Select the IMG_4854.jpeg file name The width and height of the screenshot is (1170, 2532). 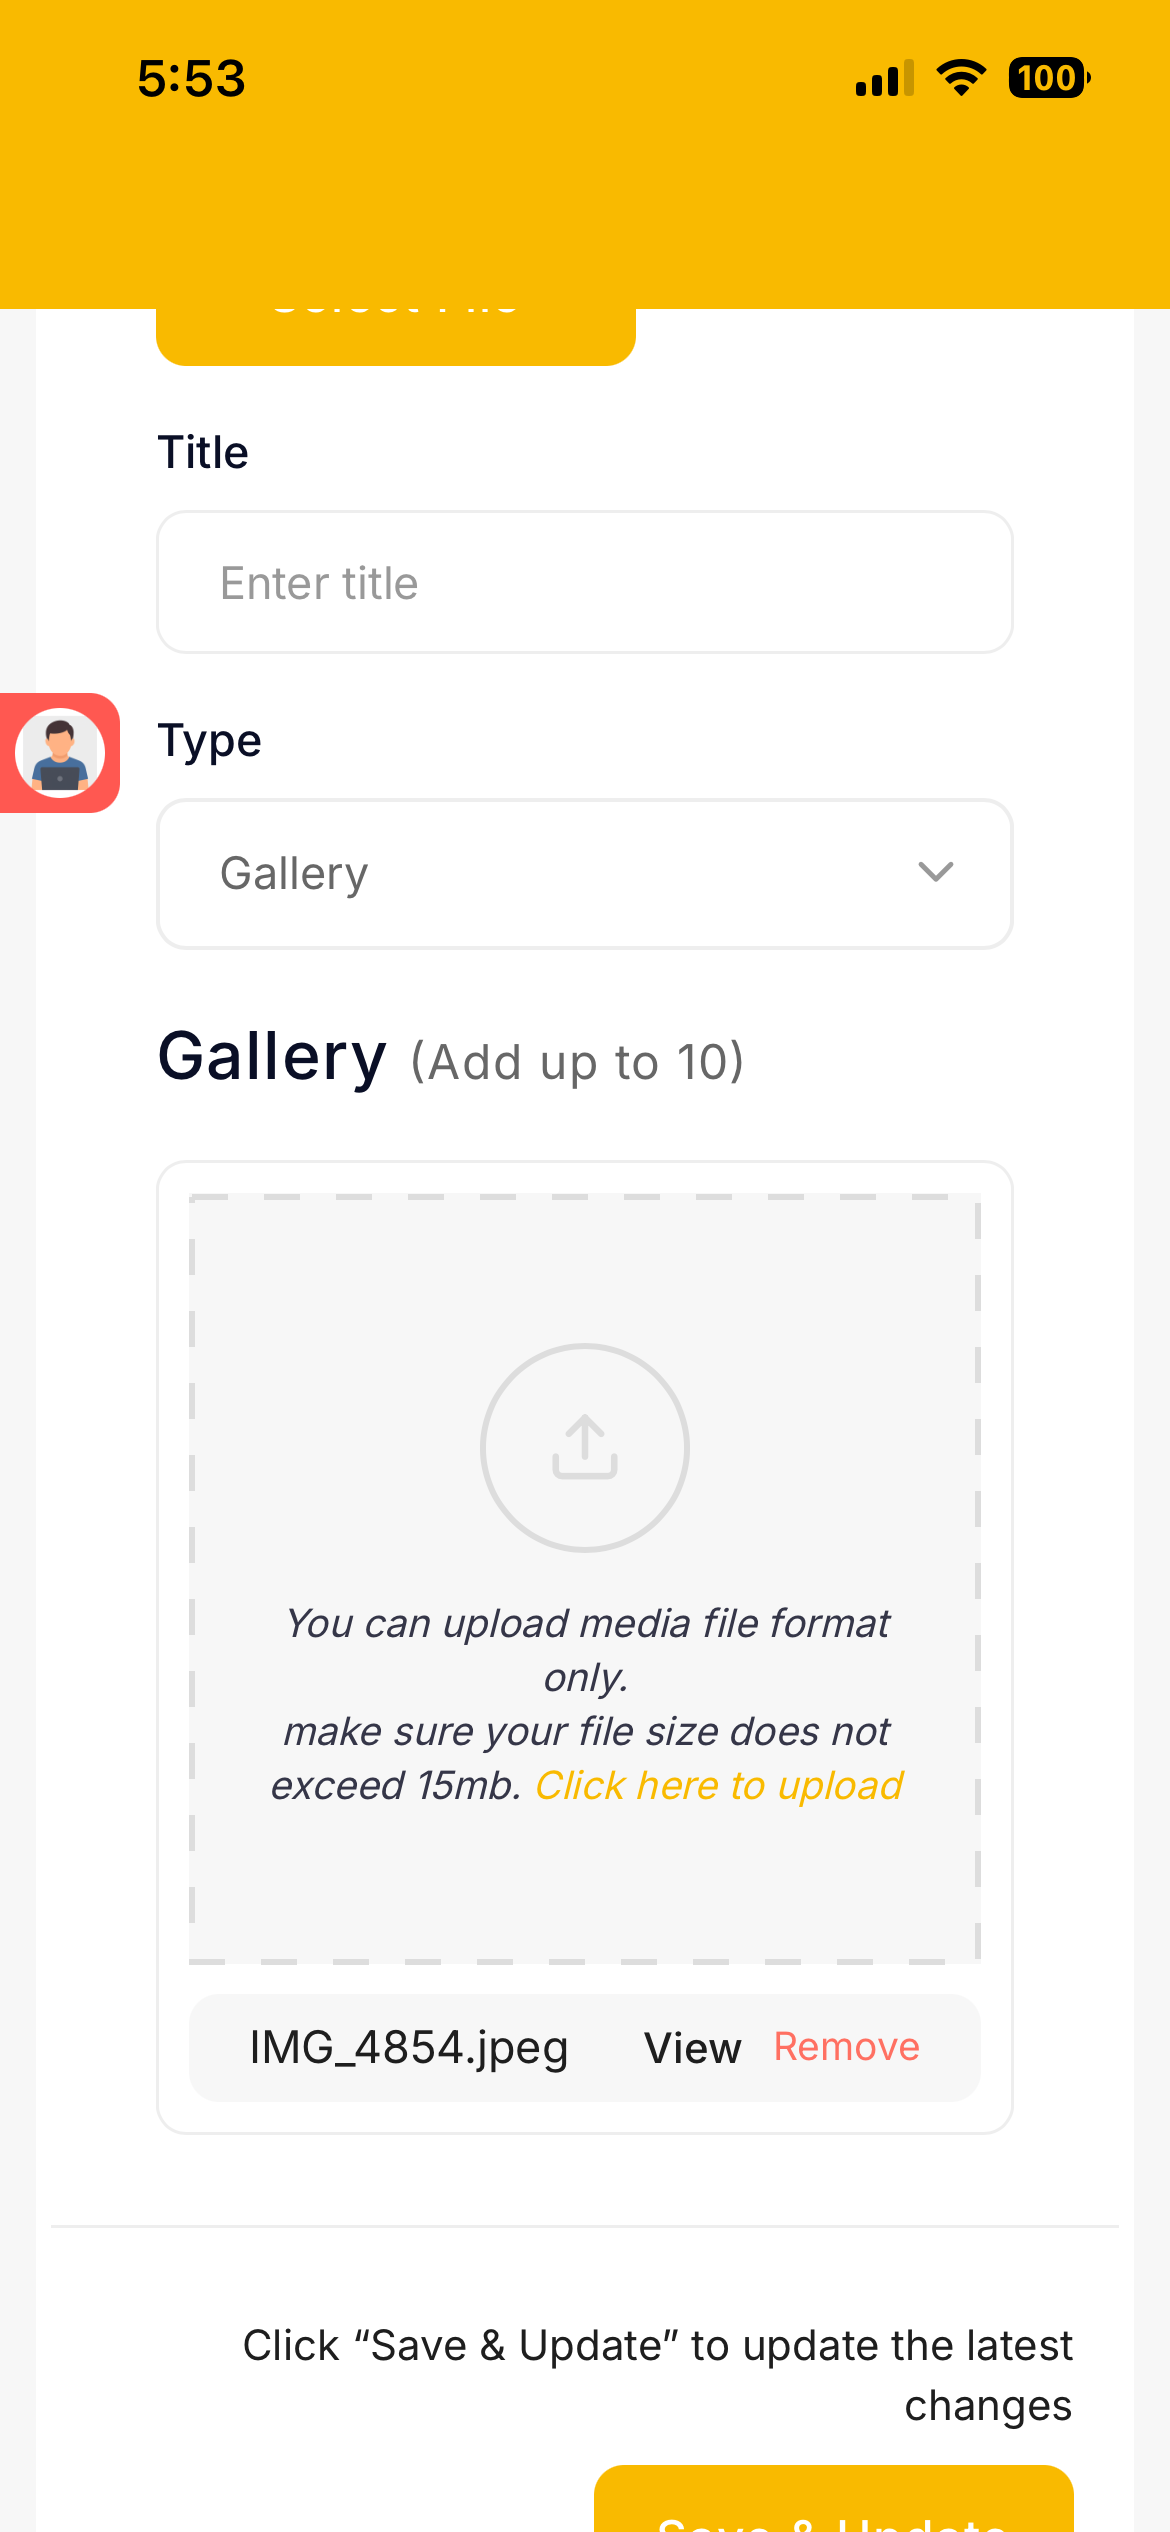click(408, 2048)
